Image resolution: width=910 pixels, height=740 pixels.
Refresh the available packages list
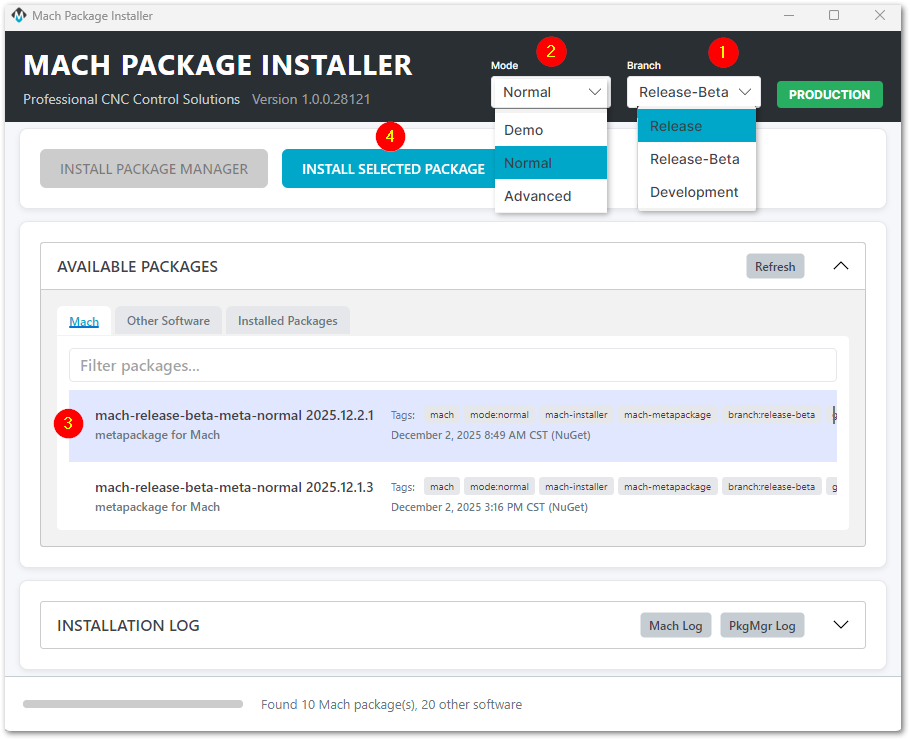click(775, 266)
